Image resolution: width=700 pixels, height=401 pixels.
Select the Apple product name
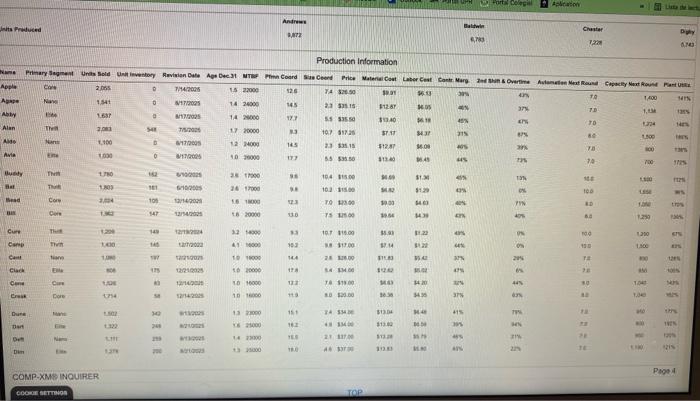(8, 87)
